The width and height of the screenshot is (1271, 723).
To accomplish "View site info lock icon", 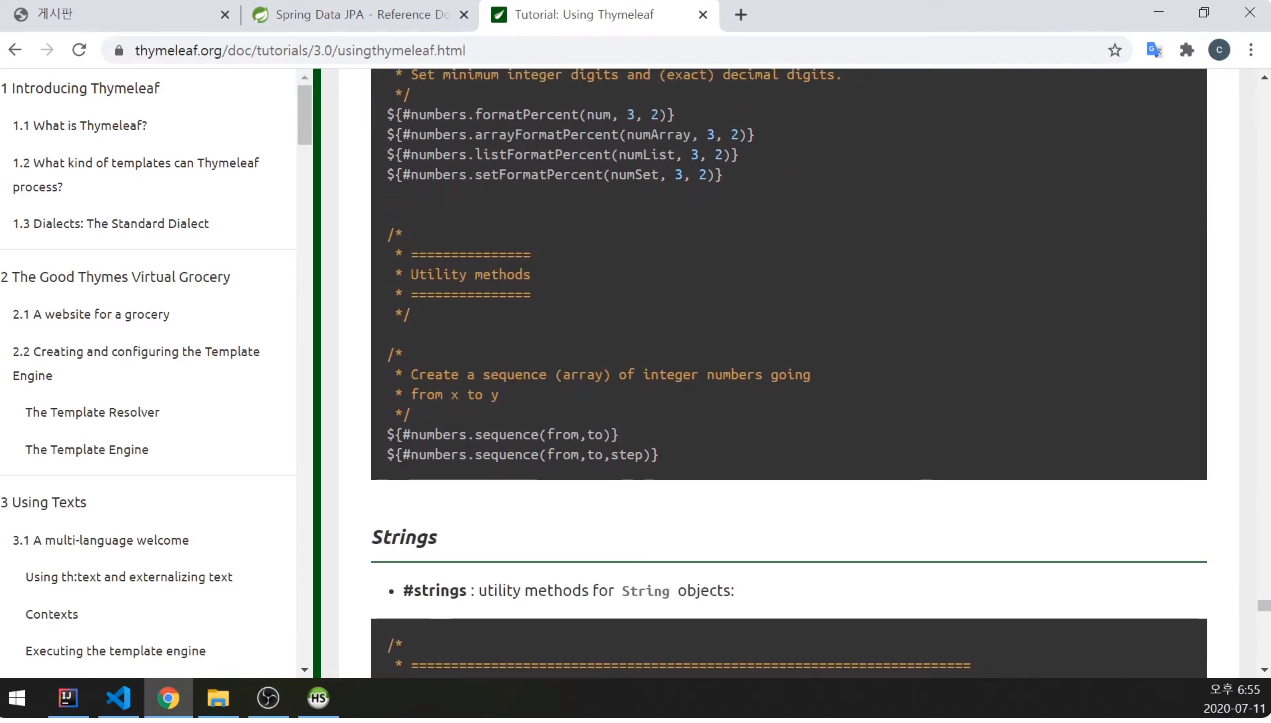I will pyautogui.click(x=119, y=50).
